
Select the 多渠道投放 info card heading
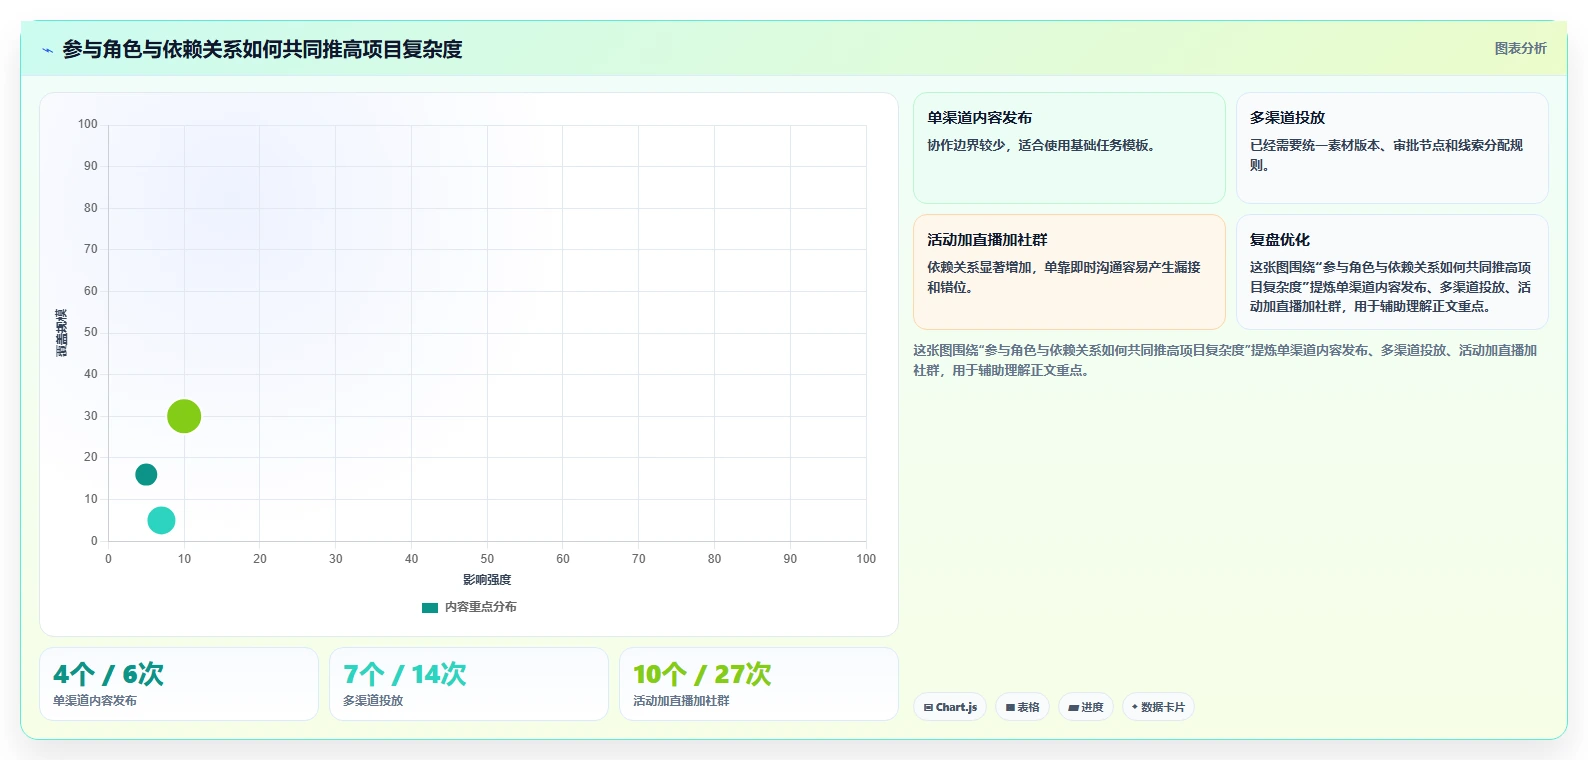click(1287, 118)
